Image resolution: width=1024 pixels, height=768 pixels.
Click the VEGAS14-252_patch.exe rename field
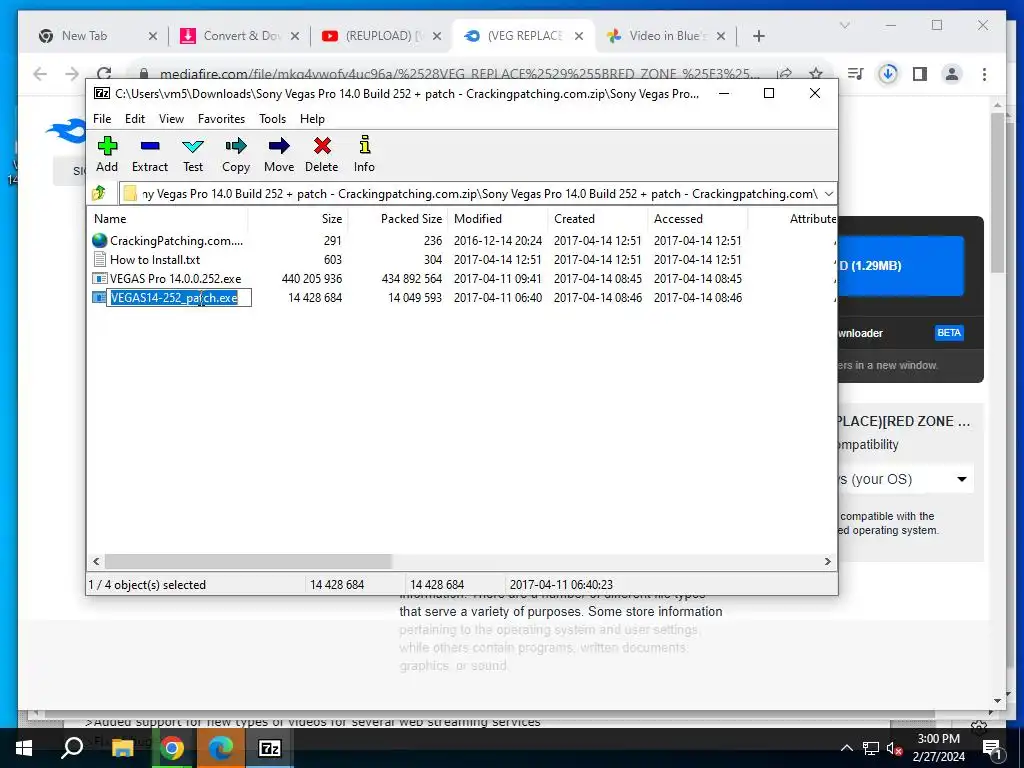(x=179, y=298)
